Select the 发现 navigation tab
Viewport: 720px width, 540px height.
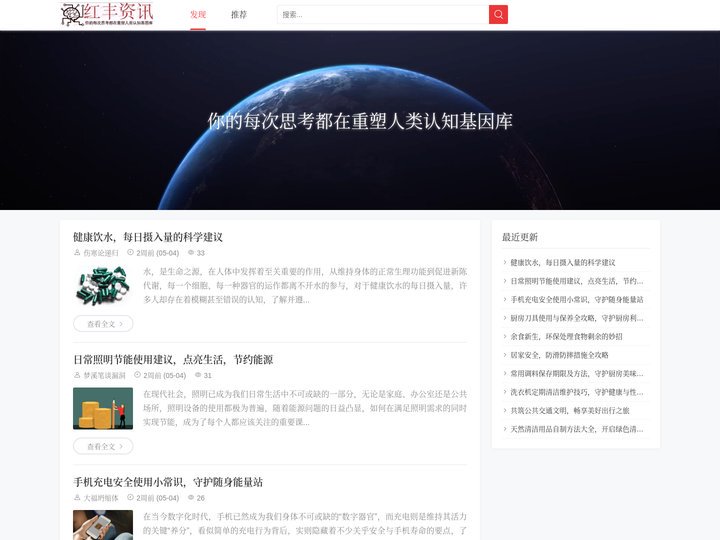(198, 15)
